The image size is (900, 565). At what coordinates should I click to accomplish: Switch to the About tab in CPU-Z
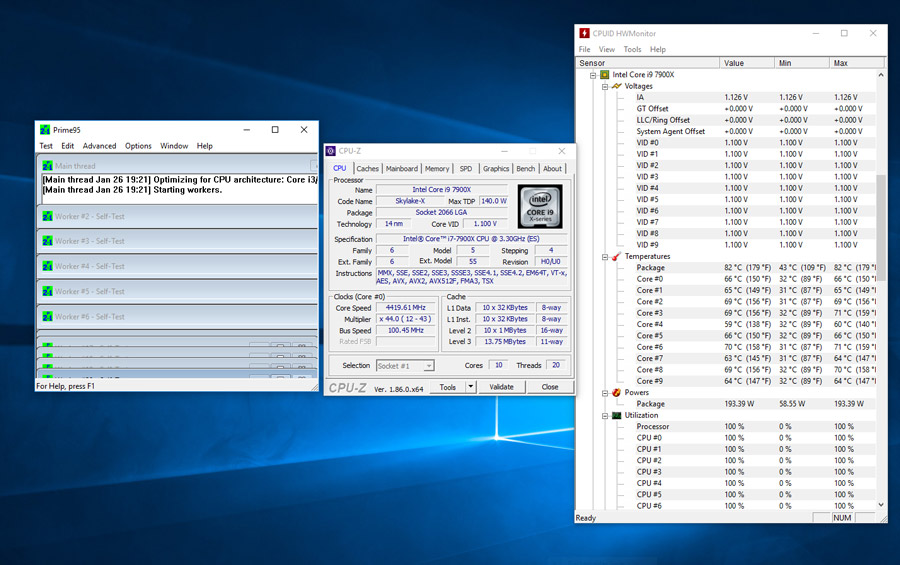[552, 169]
